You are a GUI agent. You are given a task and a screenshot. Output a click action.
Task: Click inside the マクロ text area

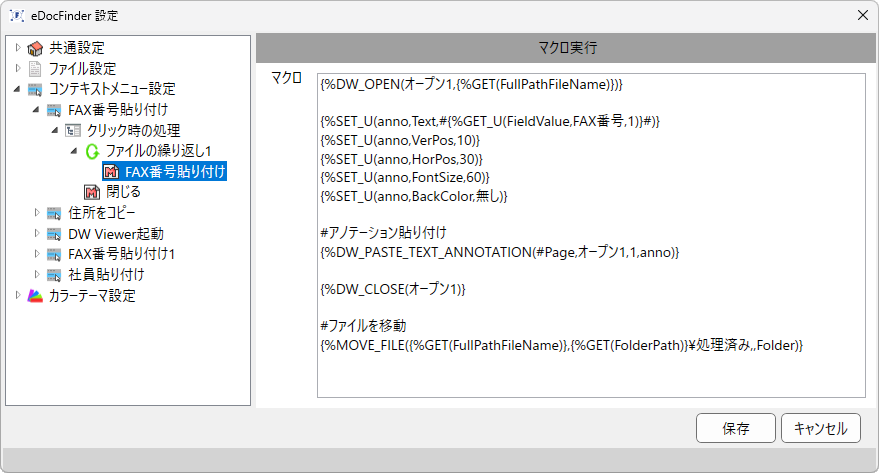click(591, 235)
